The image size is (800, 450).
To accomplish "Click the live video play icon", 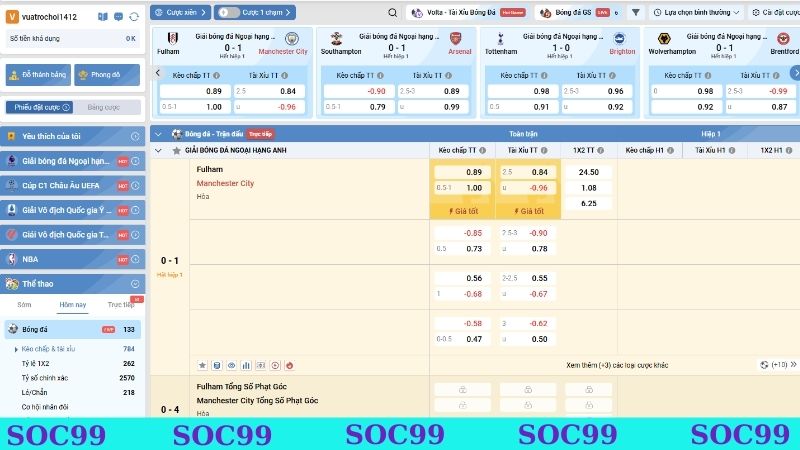I will pyautogui.click(x=275, y=365).
